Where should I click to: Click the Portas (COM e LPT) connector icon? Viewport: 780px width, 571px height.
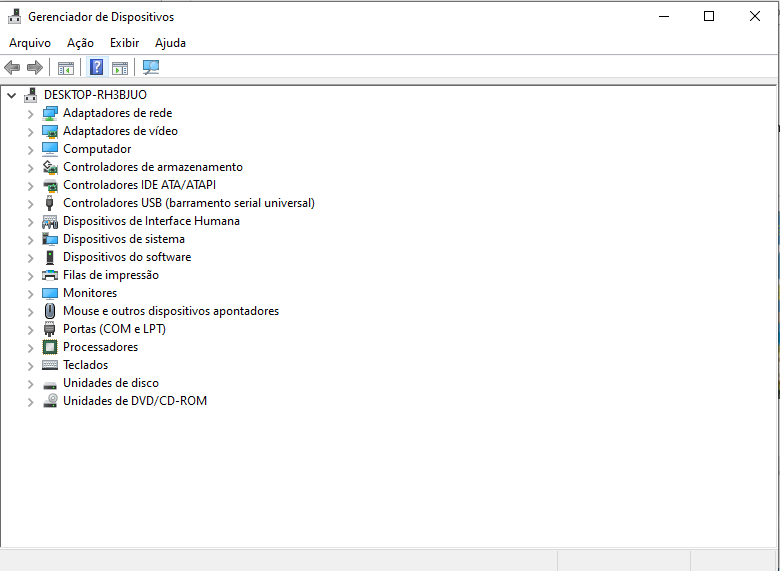50,329
